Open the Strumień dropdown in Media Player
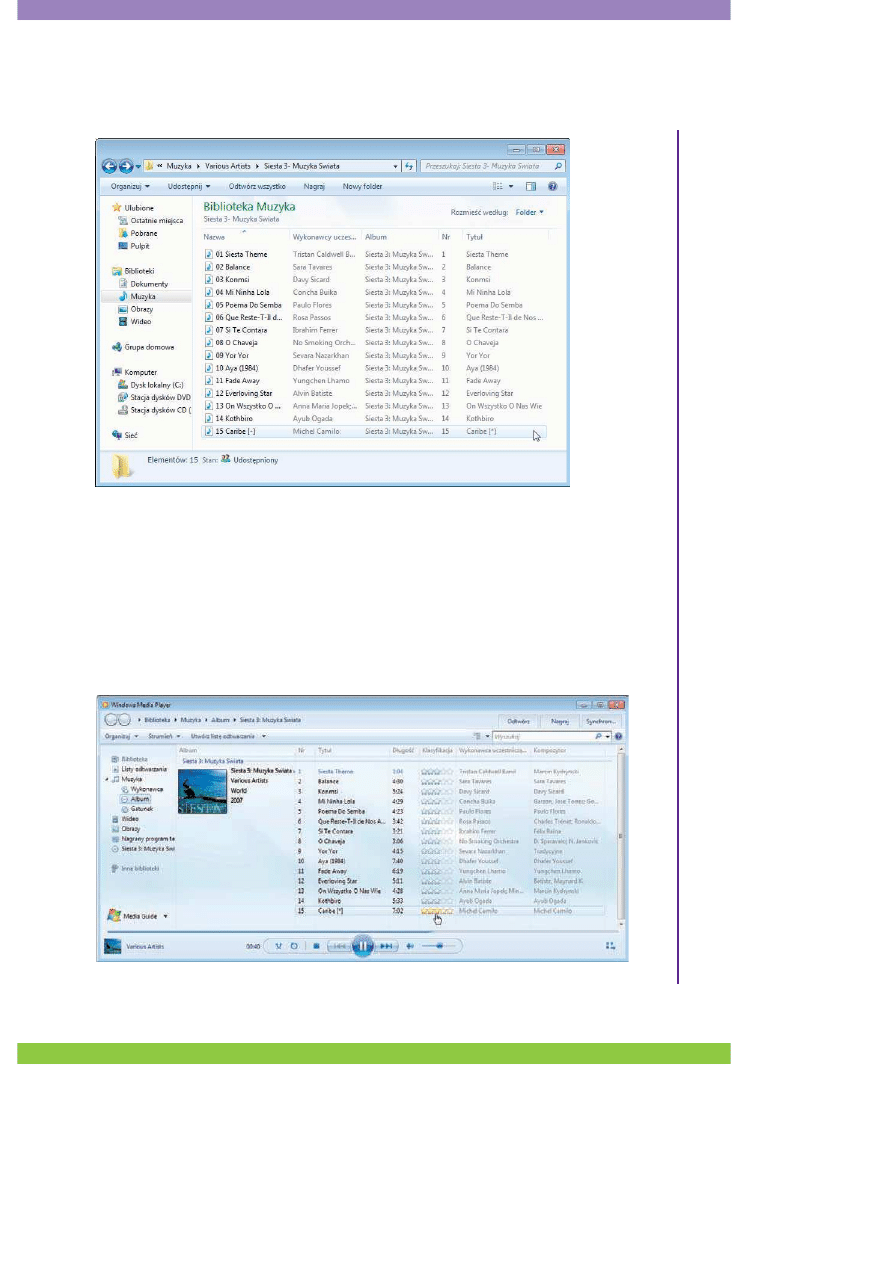The width and height of the screenshot is (893, 1263). pos(164,736)
